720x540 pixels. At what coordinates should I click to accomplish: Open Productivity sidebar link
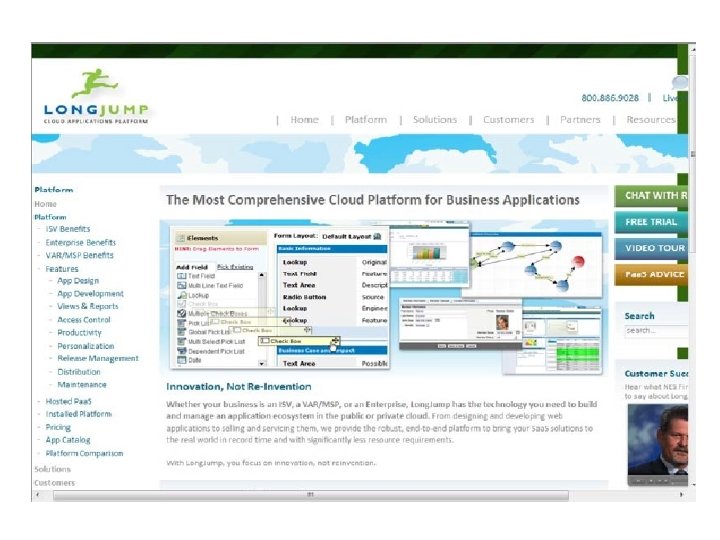[x=79, y=332]
